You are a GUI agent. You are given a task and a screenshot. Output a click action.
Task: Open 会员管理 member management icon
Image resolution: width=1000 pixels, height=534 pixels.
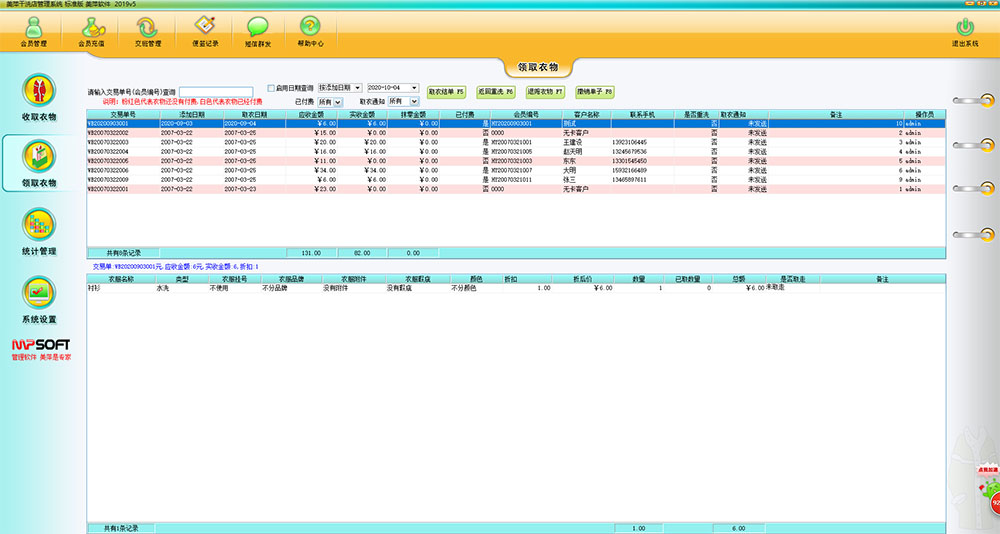click(33, 31)
